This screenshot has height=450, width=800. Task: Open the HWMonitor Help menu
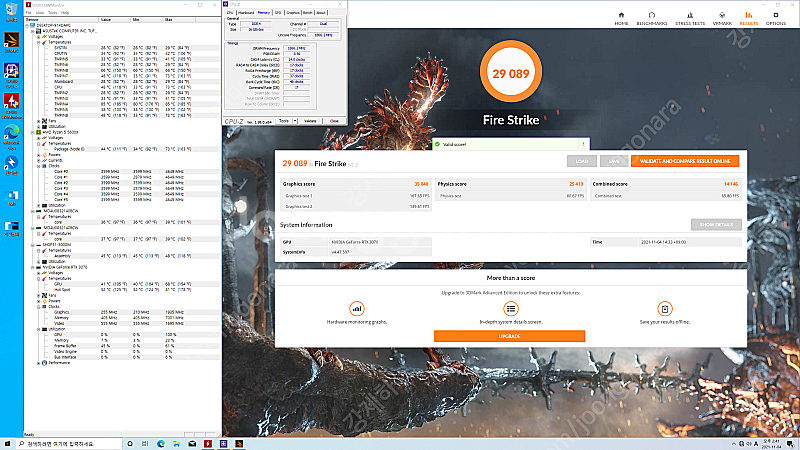(65, 13)
